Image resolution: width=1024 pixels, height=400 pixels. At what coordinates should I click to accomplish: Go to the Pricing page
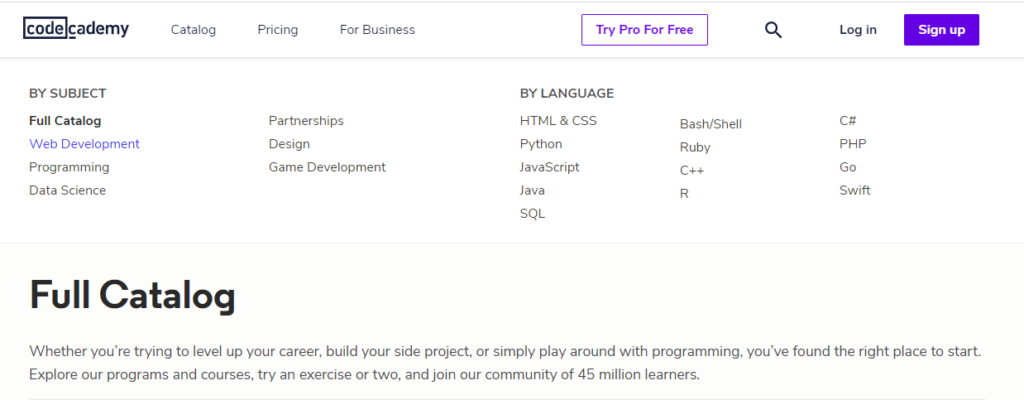coord(277,30)
